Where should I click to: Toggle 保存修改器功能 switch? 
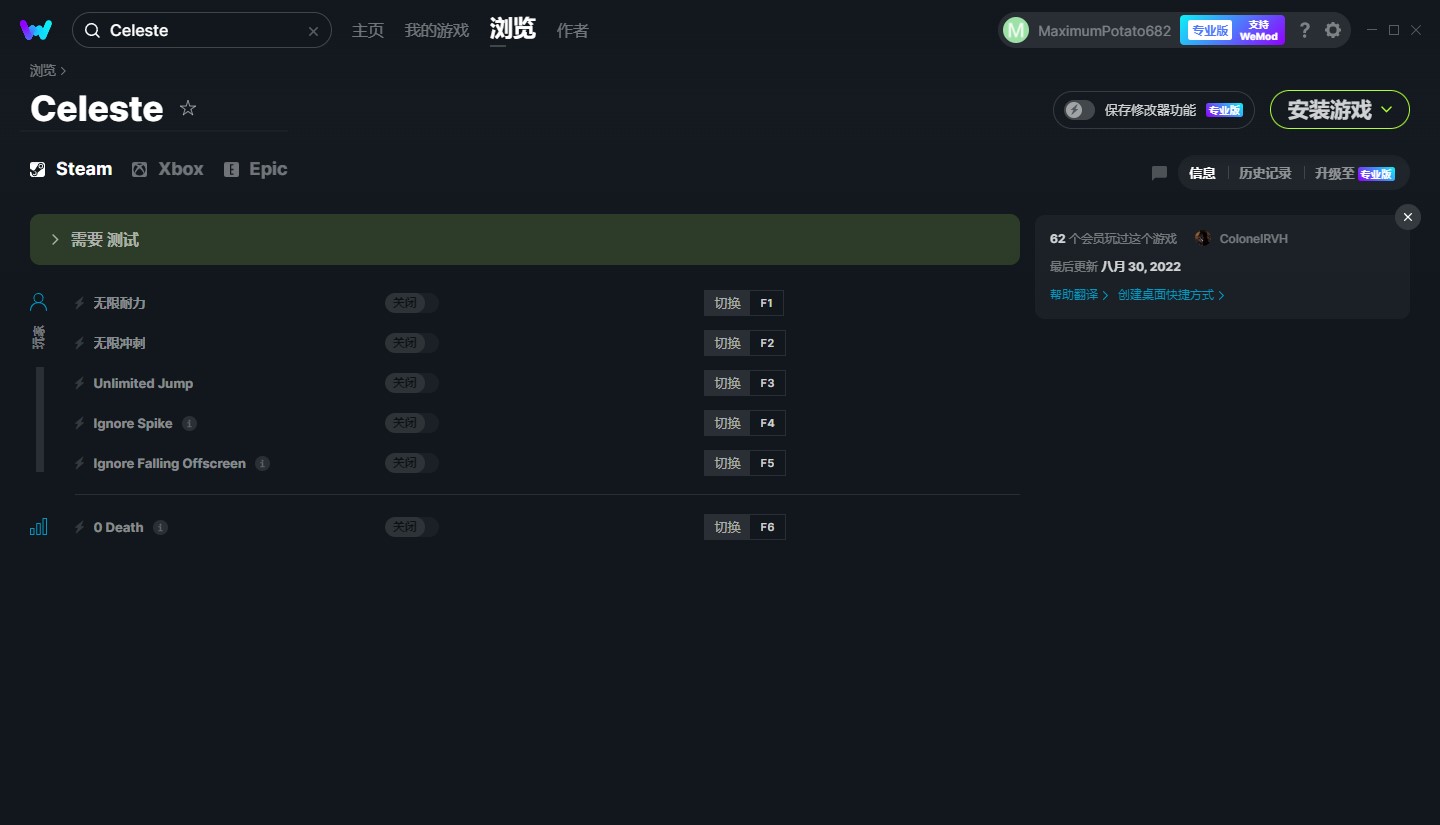tap(1079, 110)
